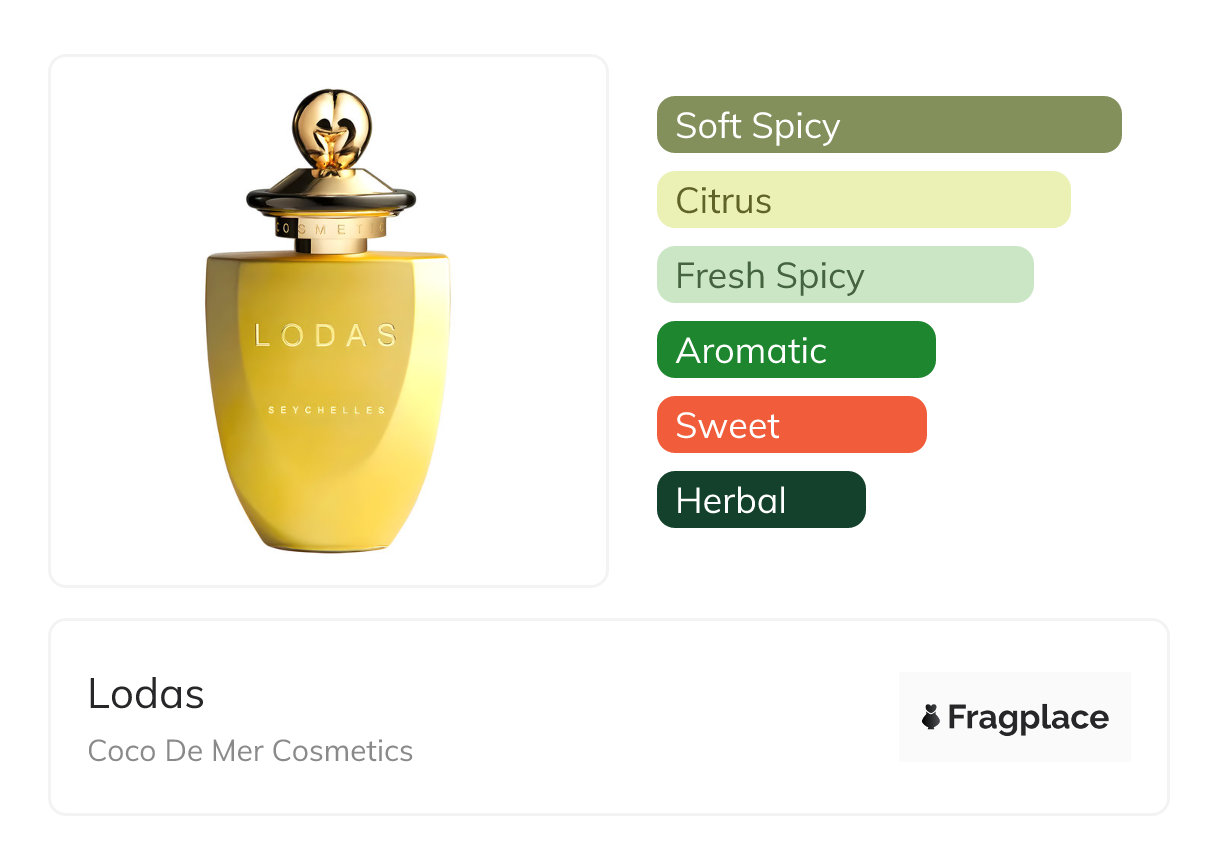This screenshot has height=864, width=1218.
Task: Choose the Fresh Spicy accord bar
Action: pyautogui.click(x=844, y=275)
